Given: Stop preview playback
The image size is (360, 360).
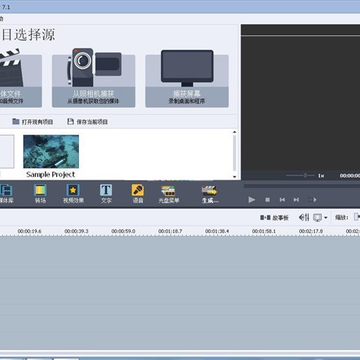Looking at the screenshot, I should pos(267,200).
